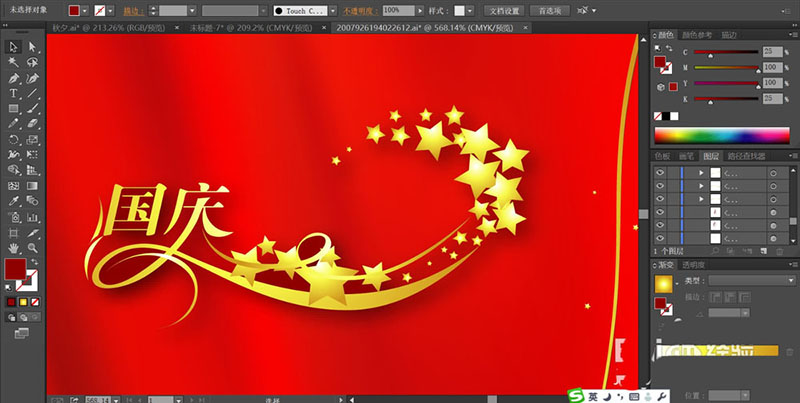This screenshot has height=403, width=800.
Task: Open the 颜色参考 panel tab
Action: [697, 35]
